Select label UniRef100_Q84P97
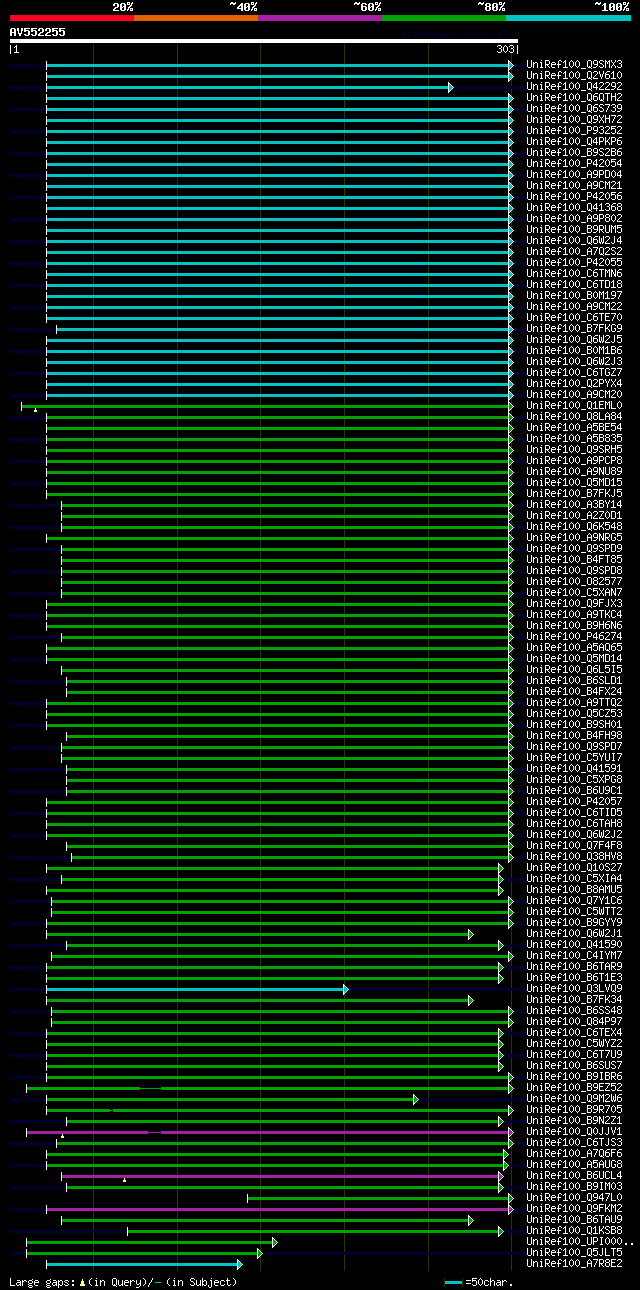The width and height of the screenshot is (640, 1290). coord(574,1022)
